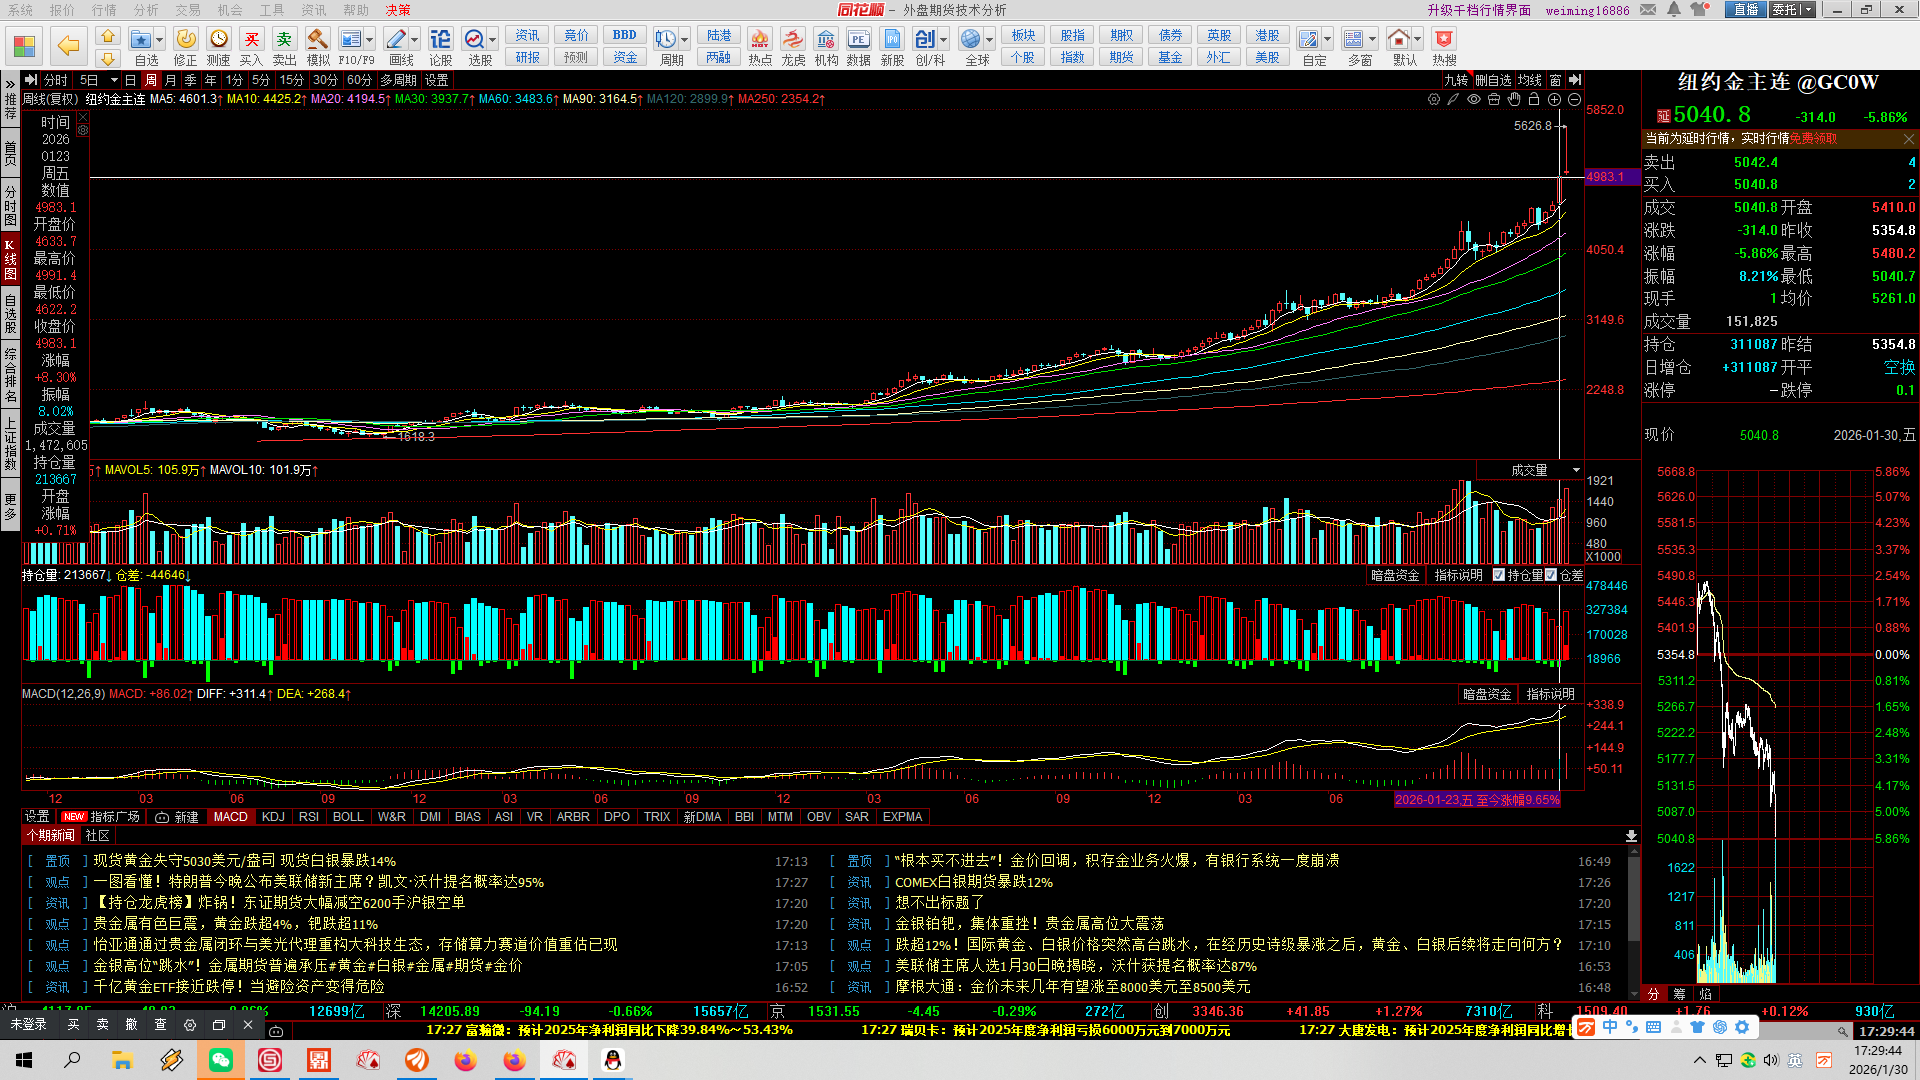Screen dimensions: 1920x1080
Task: Open 模拟 auction hammer icon
Action: pyautogui.click(x=318, y=40)
